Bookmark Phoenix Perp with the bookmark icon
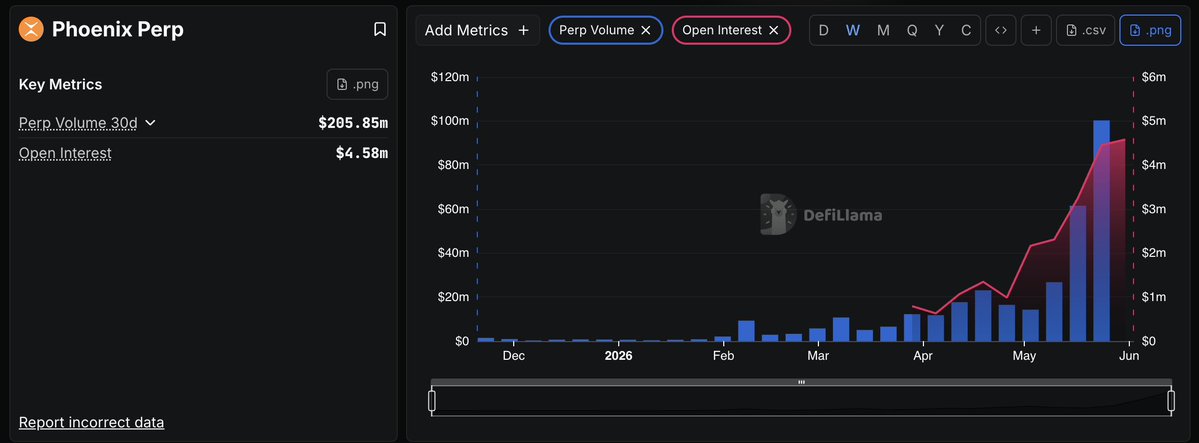Image resolution: width=1199 pixels, height=443 pixels. [379, 29]
